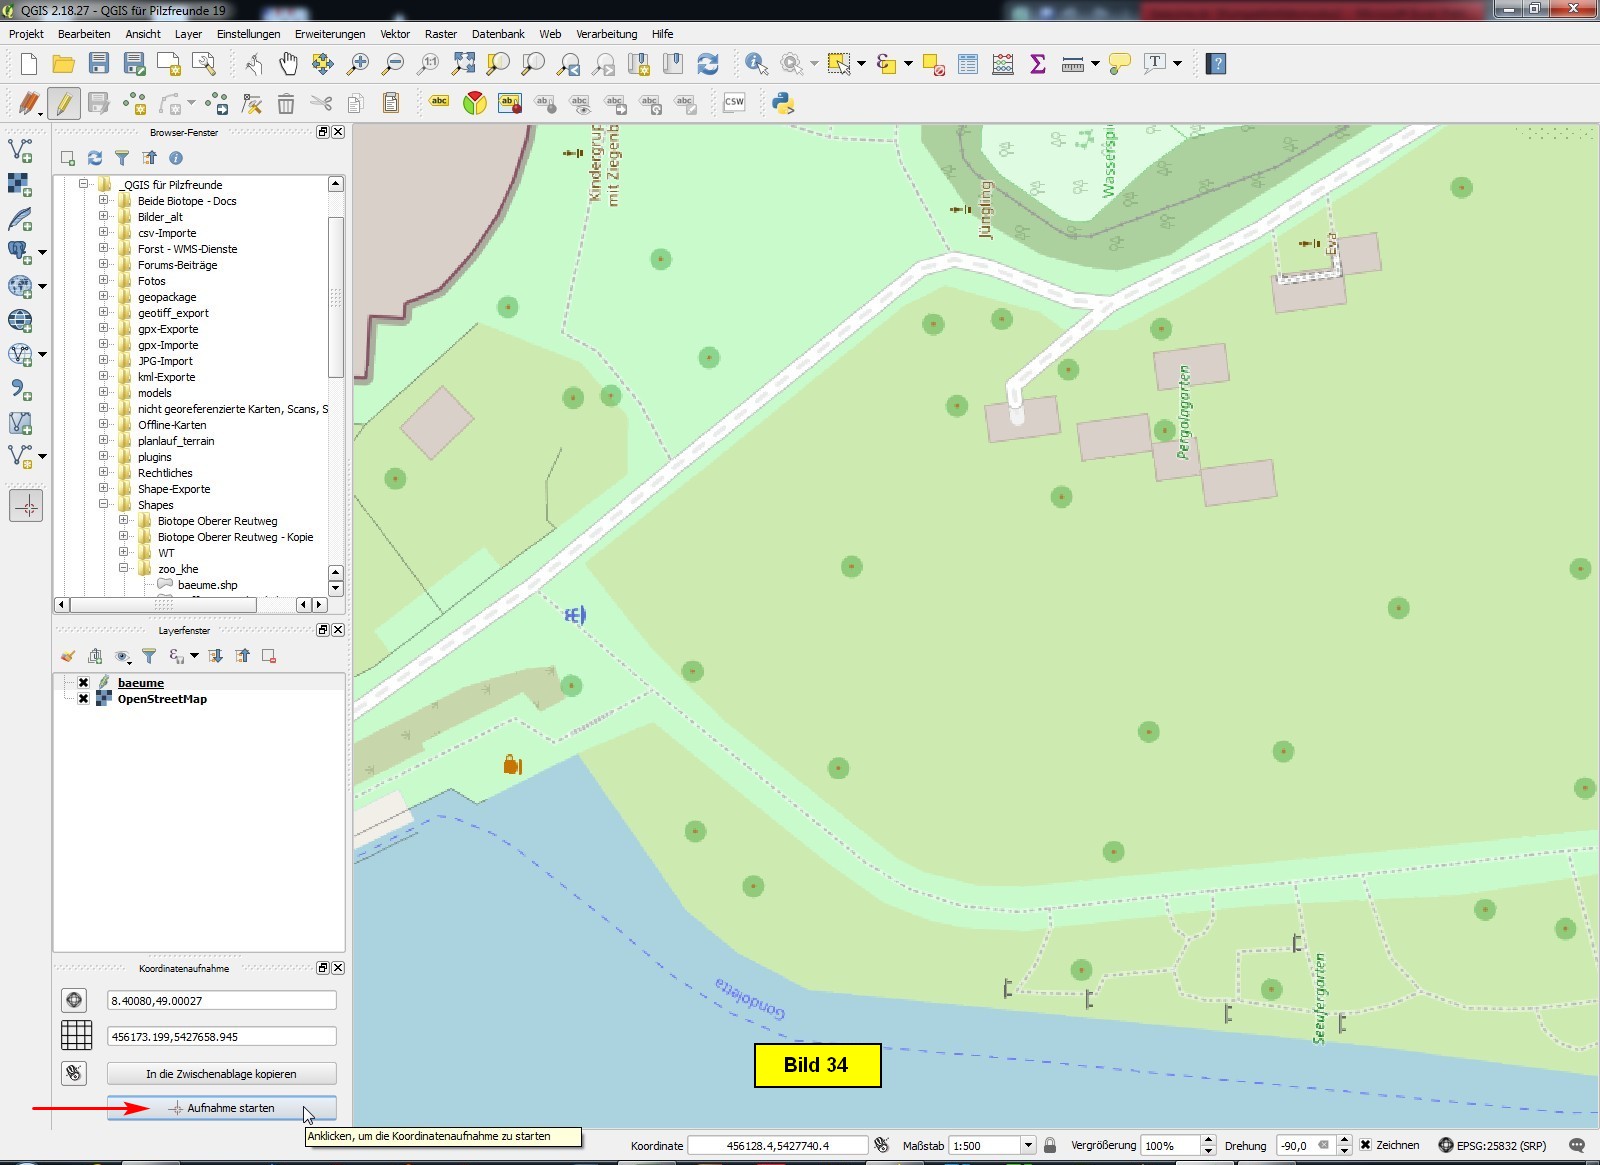Click the Aufnahme starten button
This screenshot has width=1600, height=1165.
(x=221, y=1108)
